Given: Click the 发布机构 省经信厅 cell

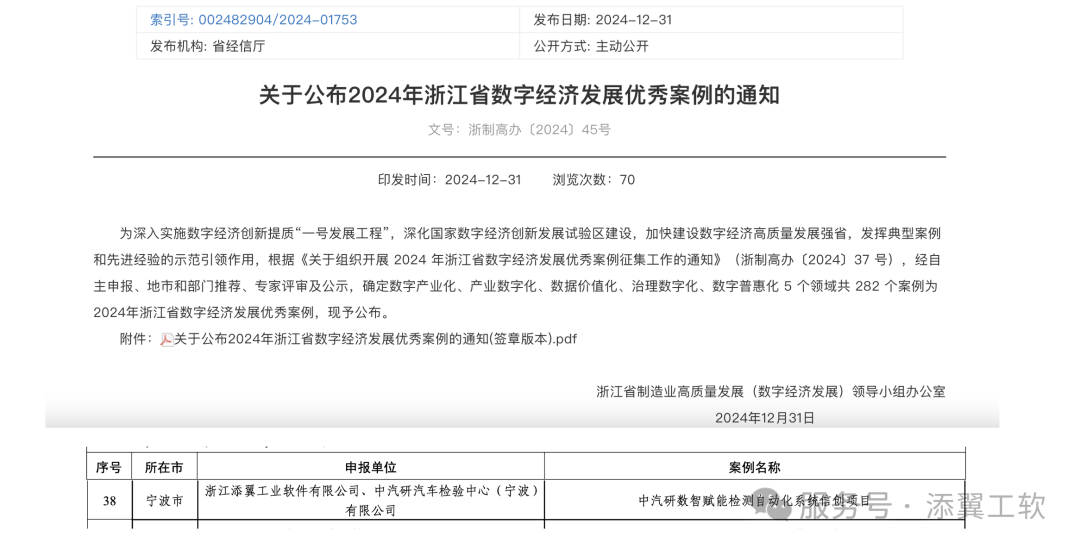Looking at the screenshot, I should click(201, 46).
